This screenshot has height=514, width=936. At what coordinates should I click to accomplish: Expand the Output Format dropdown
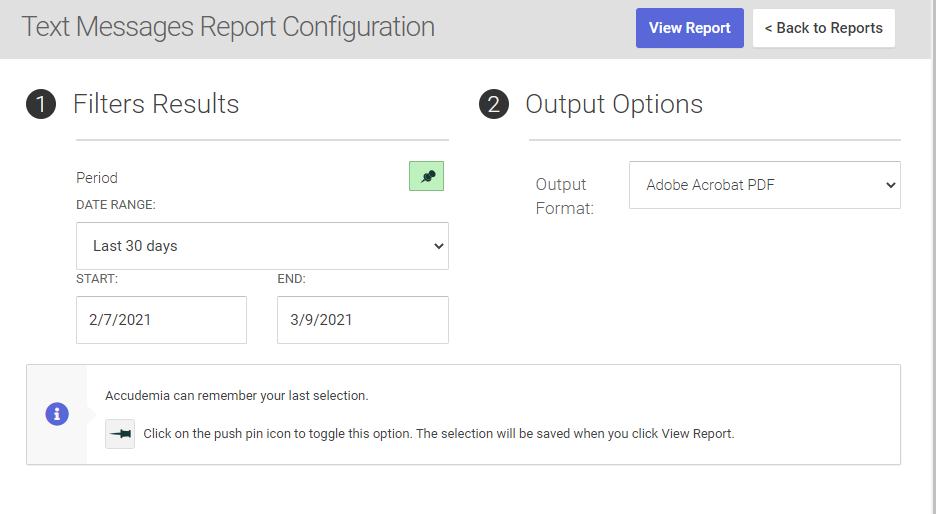click(x=764, y=185)
